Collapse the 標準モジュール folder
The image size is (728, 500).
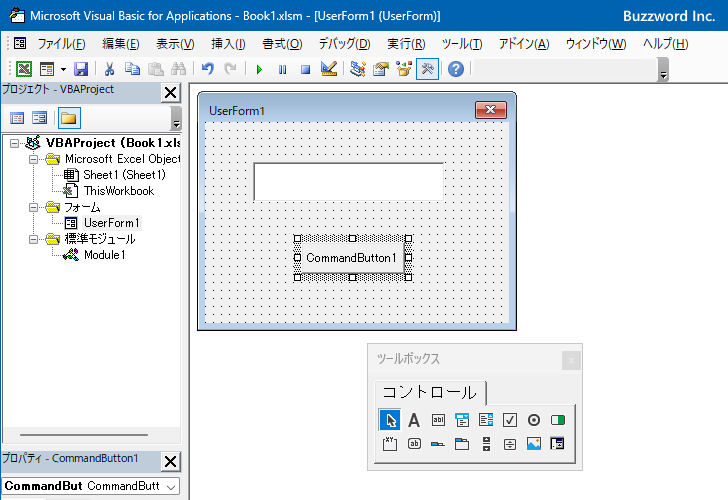pyautogui.click(x=33, y=239)
